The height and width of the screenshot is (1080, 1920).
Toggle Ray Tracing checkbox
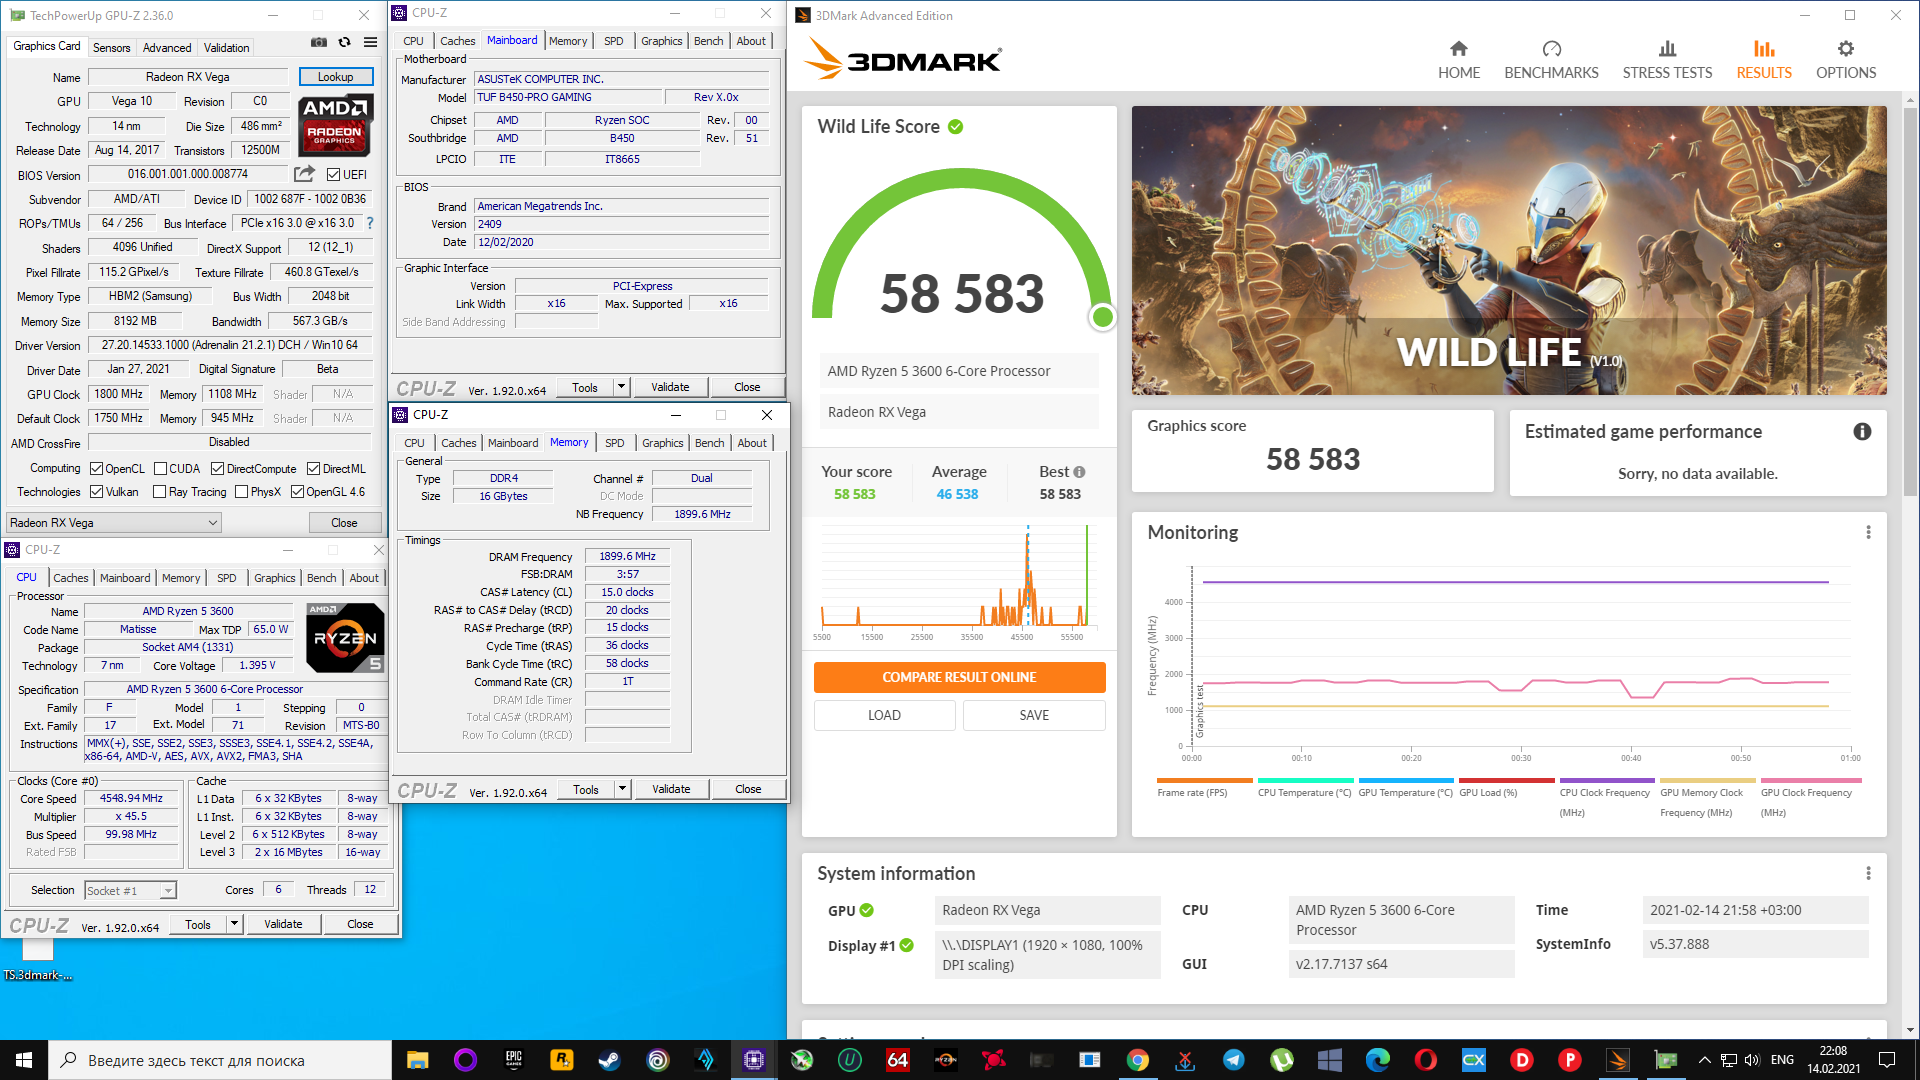click(x=160, y=492)
